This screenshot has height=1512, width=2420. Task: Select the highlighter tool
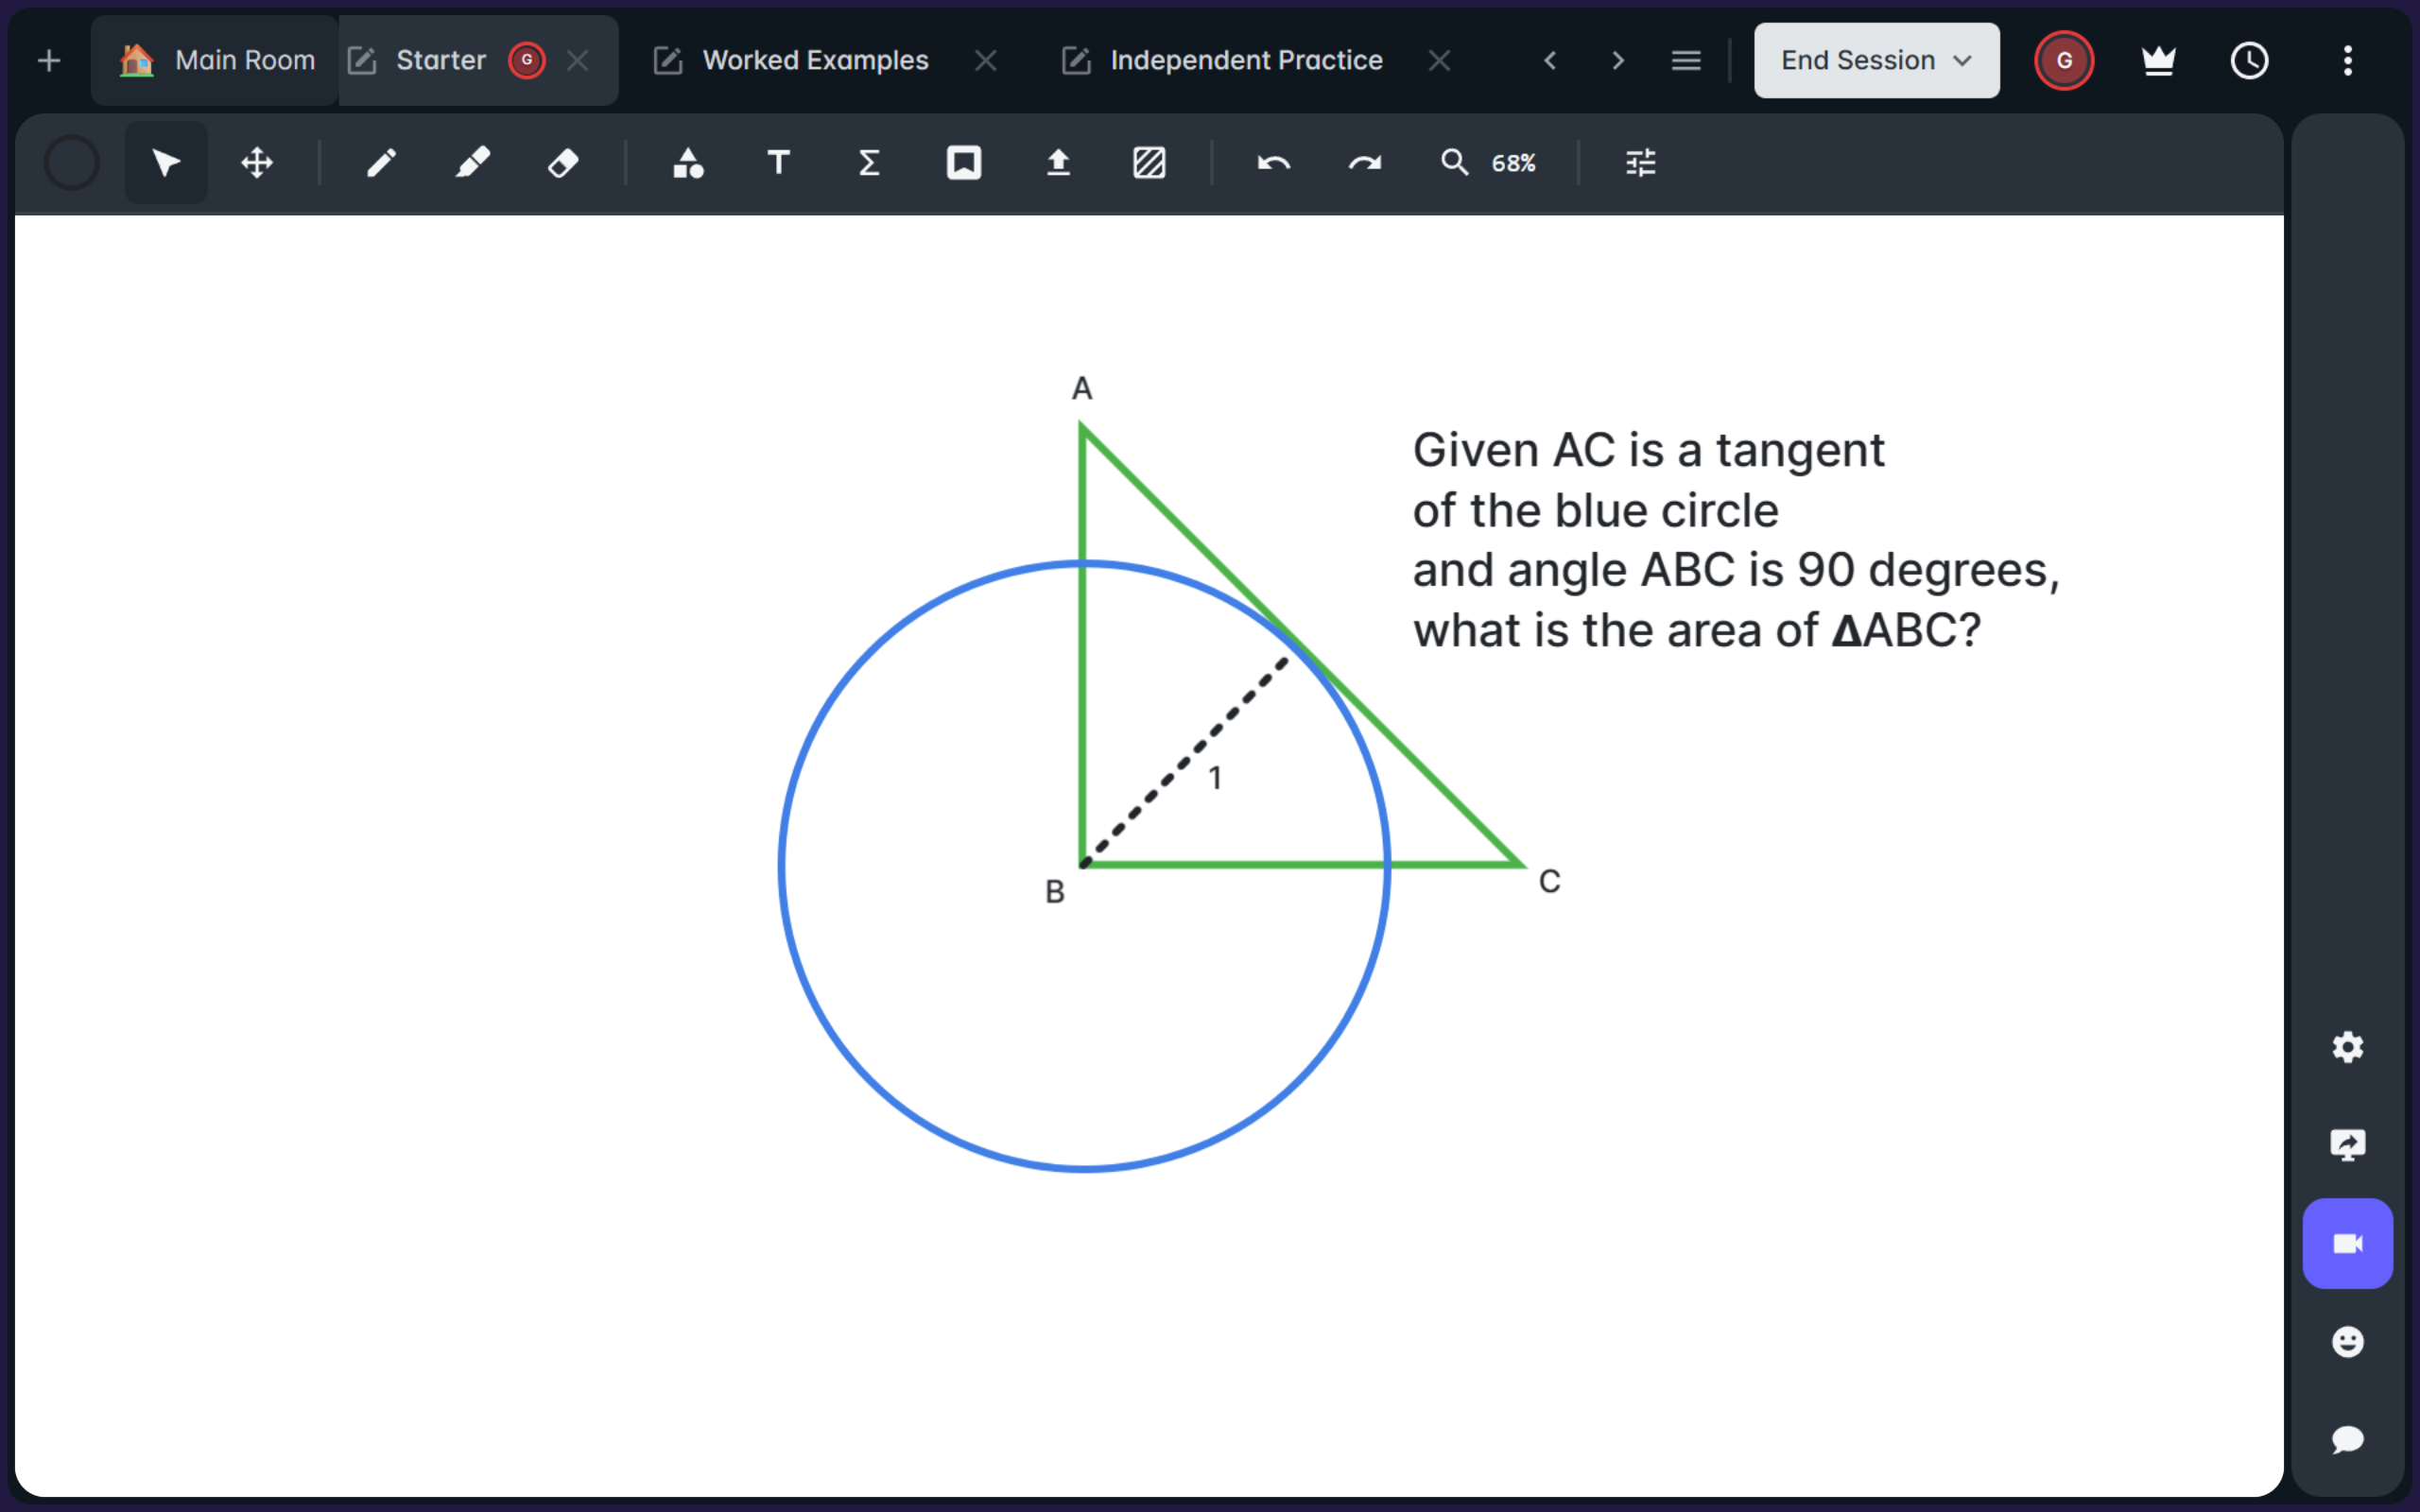click(472, 163)
